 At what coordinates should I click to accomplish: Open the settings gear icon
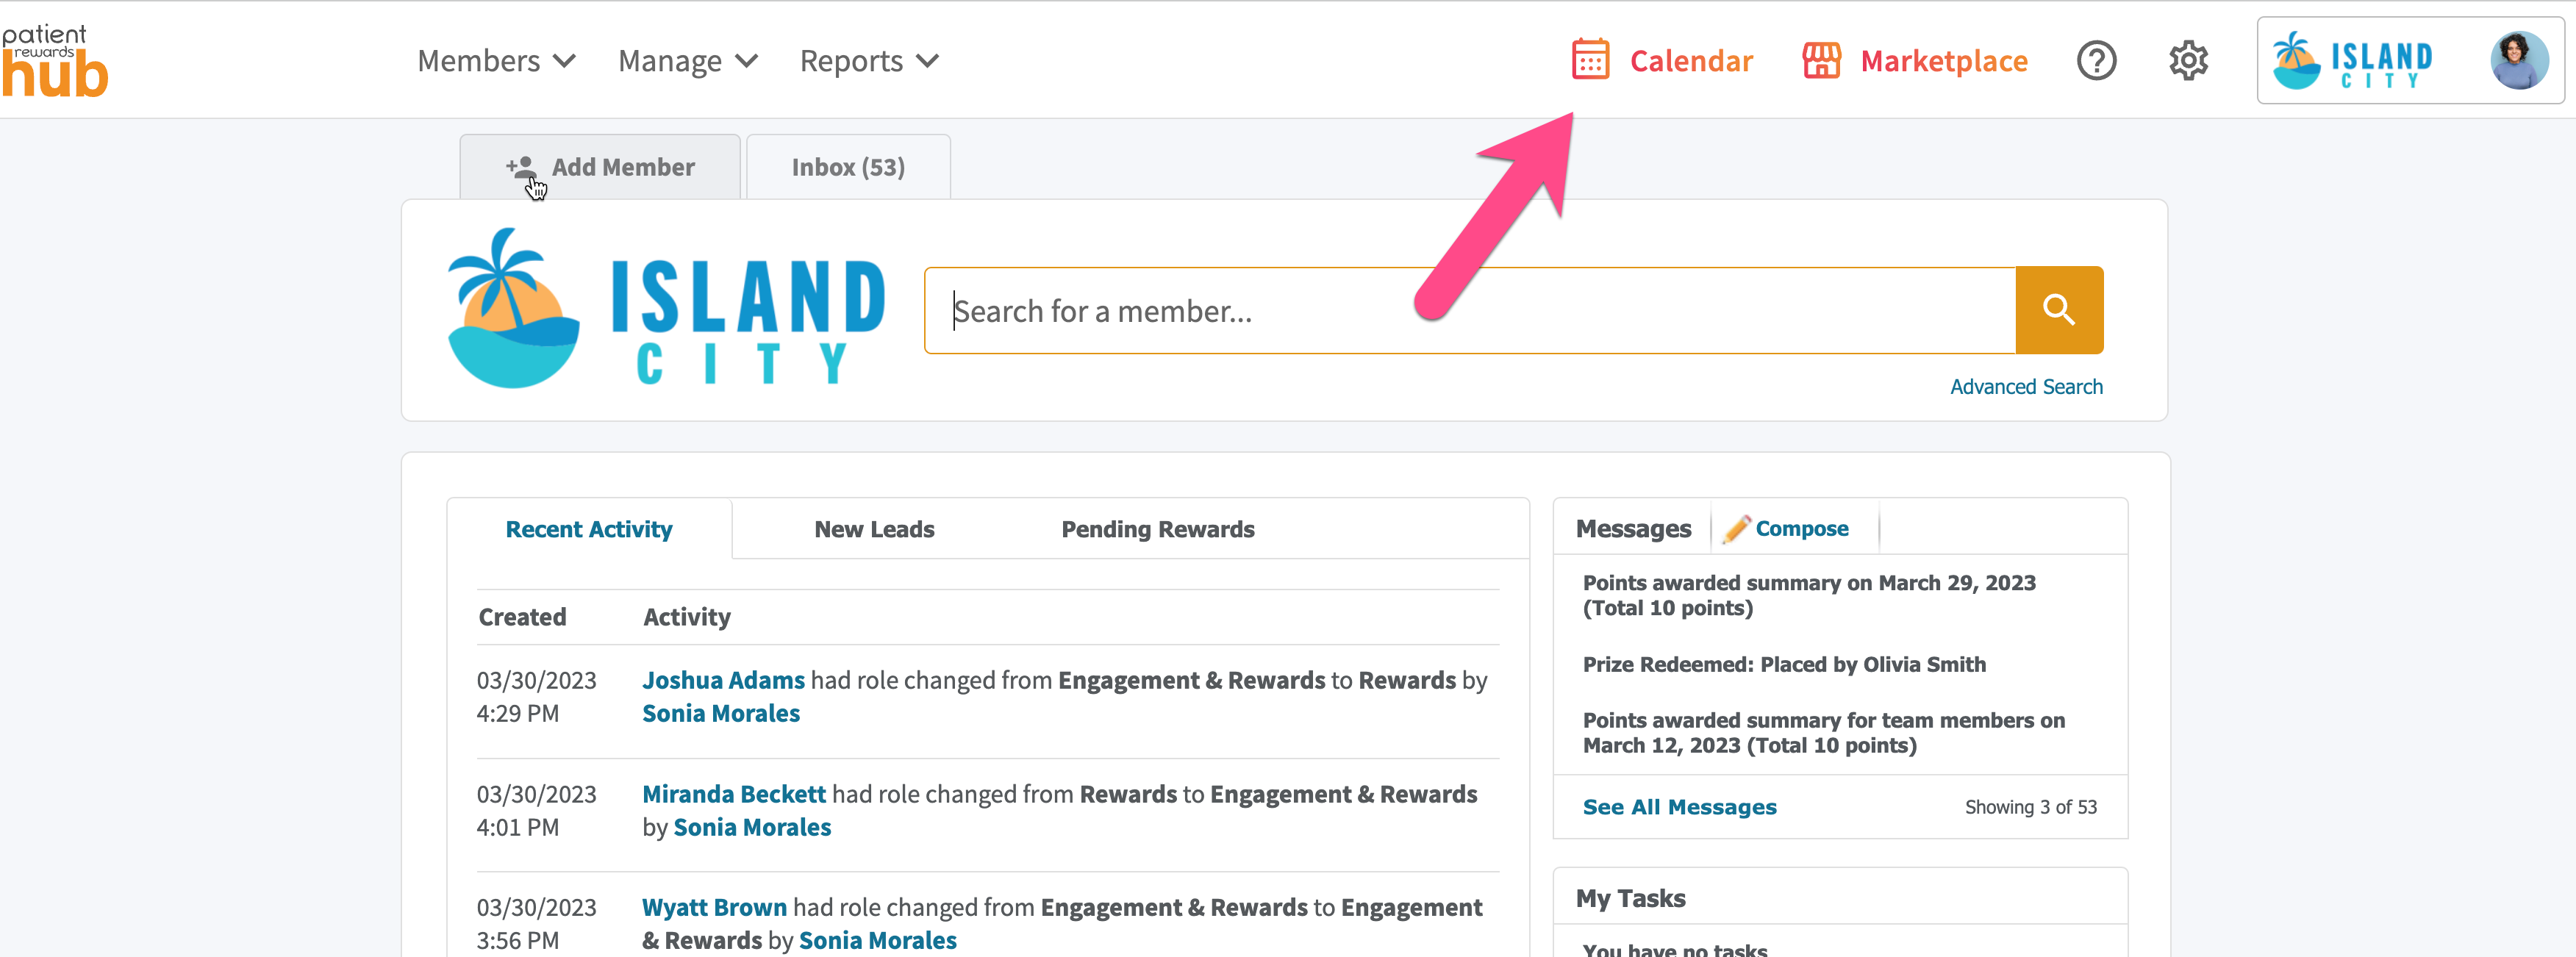2188,61
